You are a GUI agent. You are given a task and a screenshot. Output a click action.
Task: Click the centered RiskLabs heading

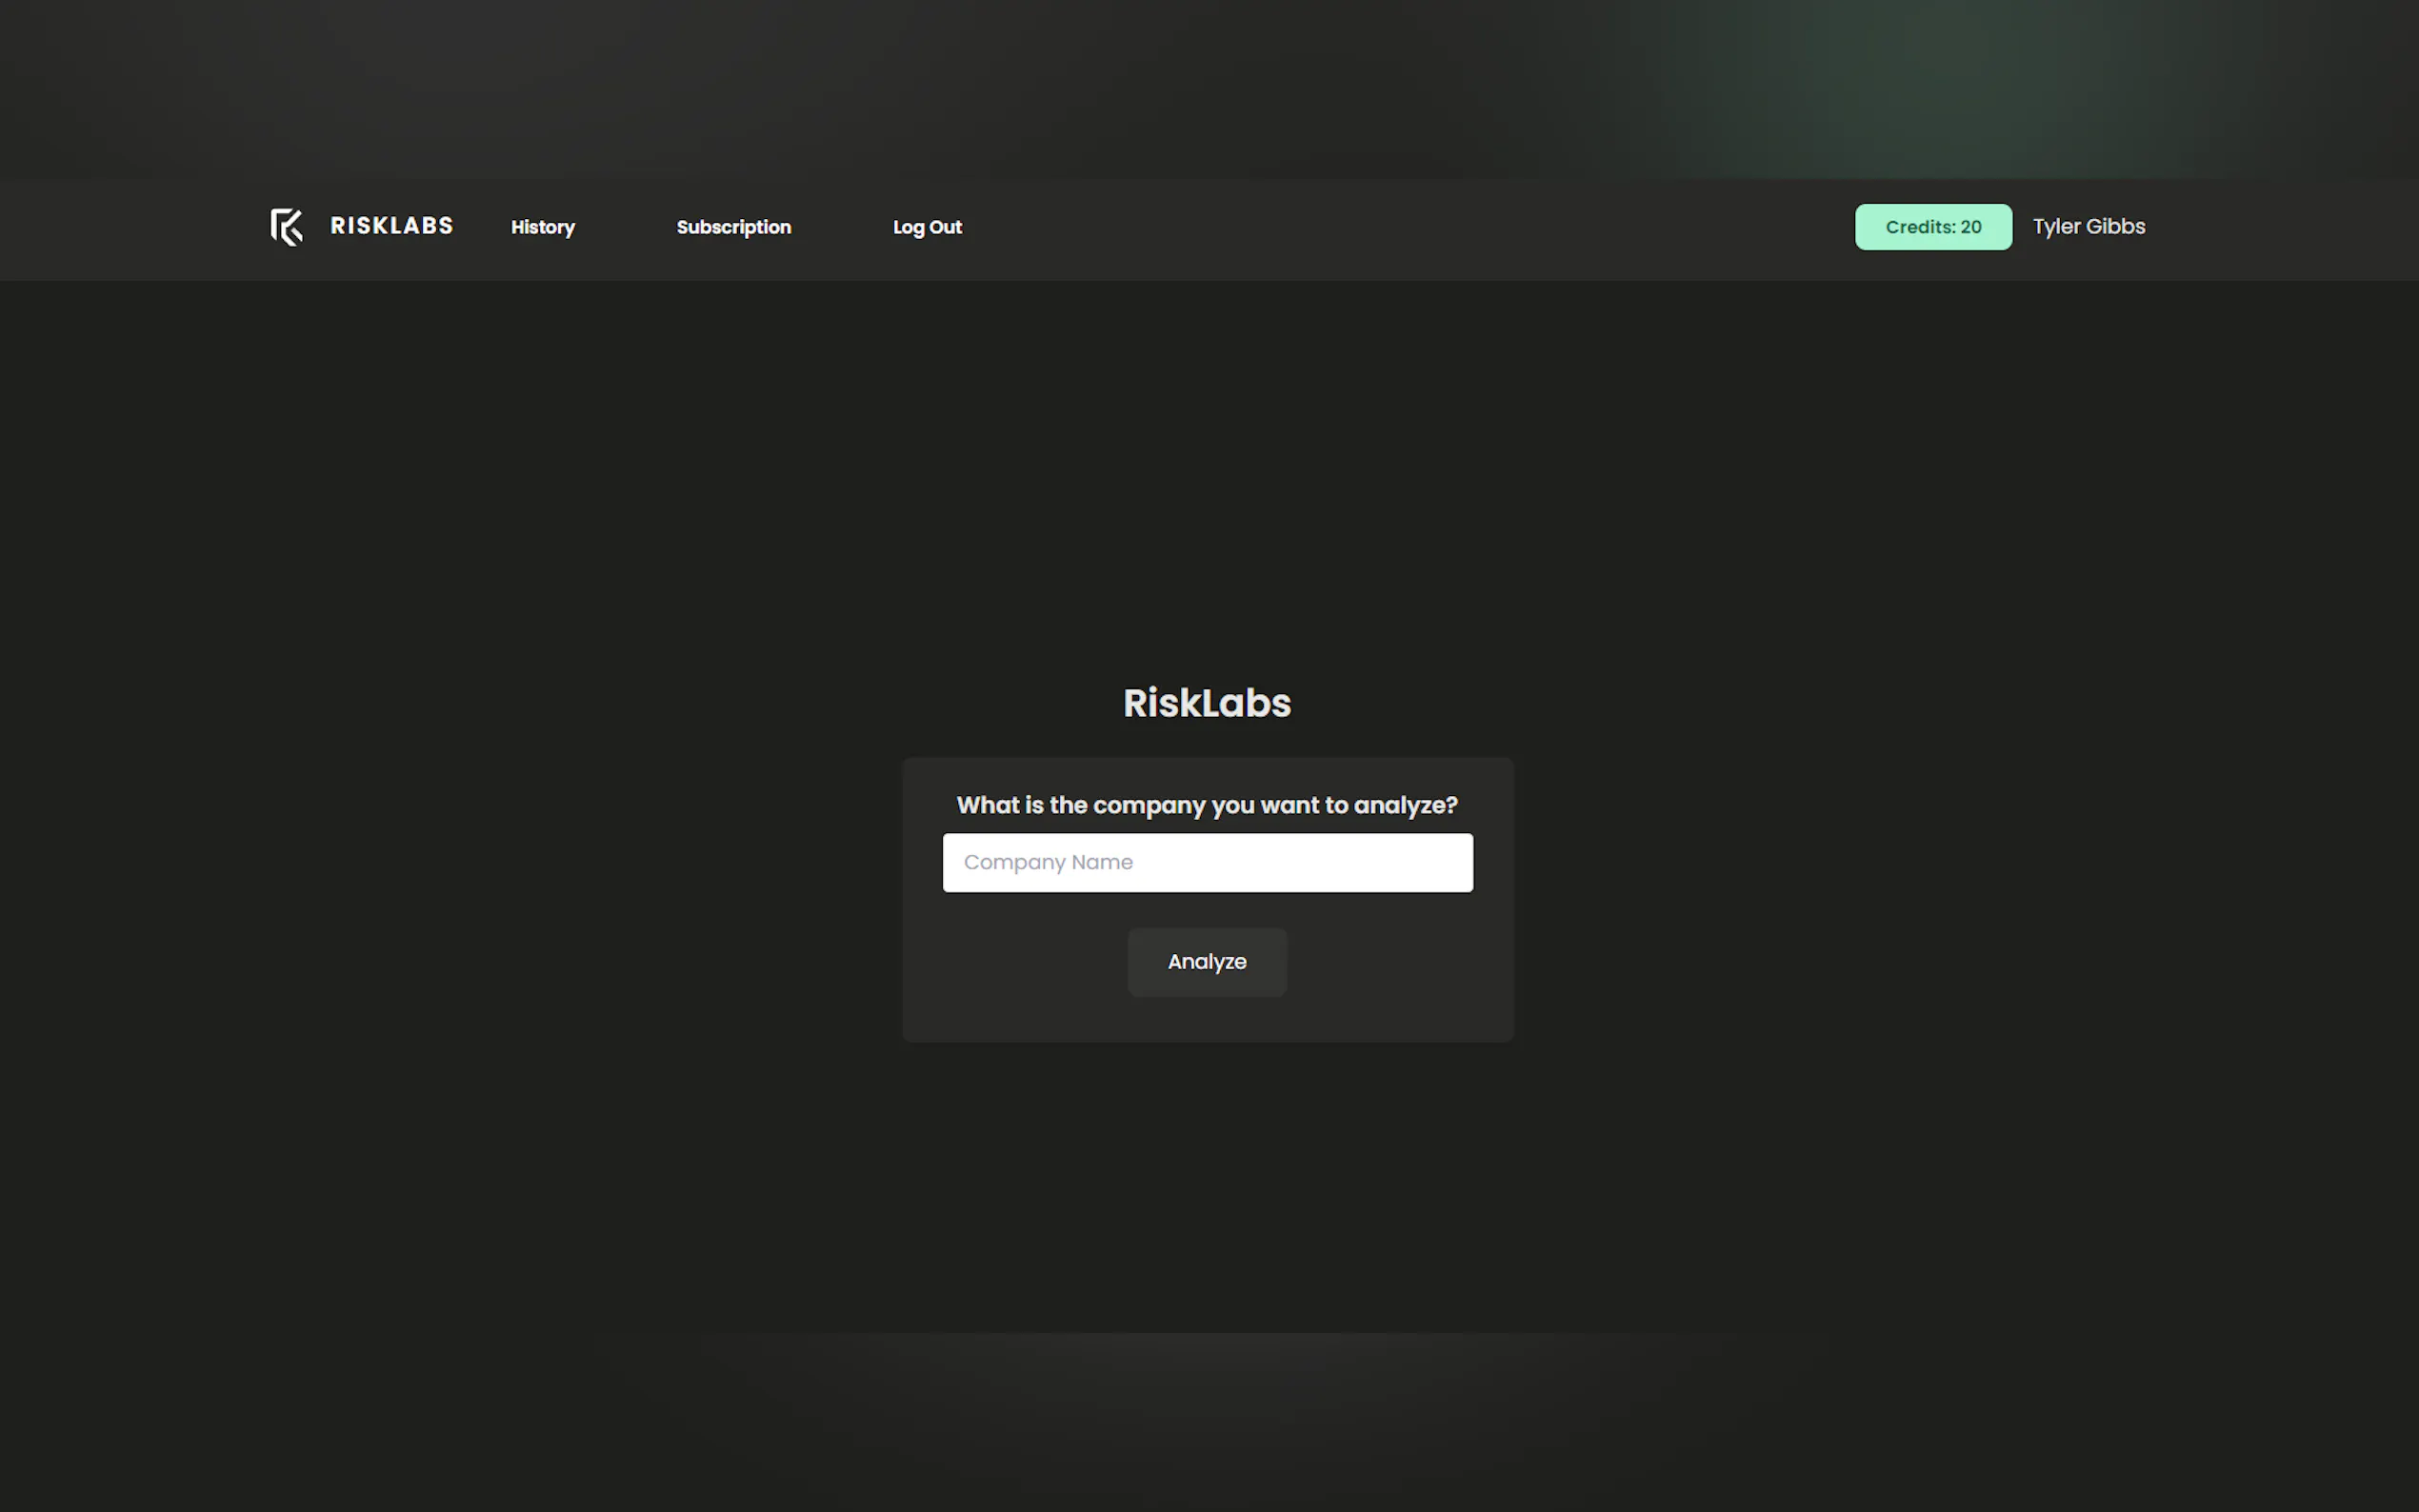point(1207,703)
